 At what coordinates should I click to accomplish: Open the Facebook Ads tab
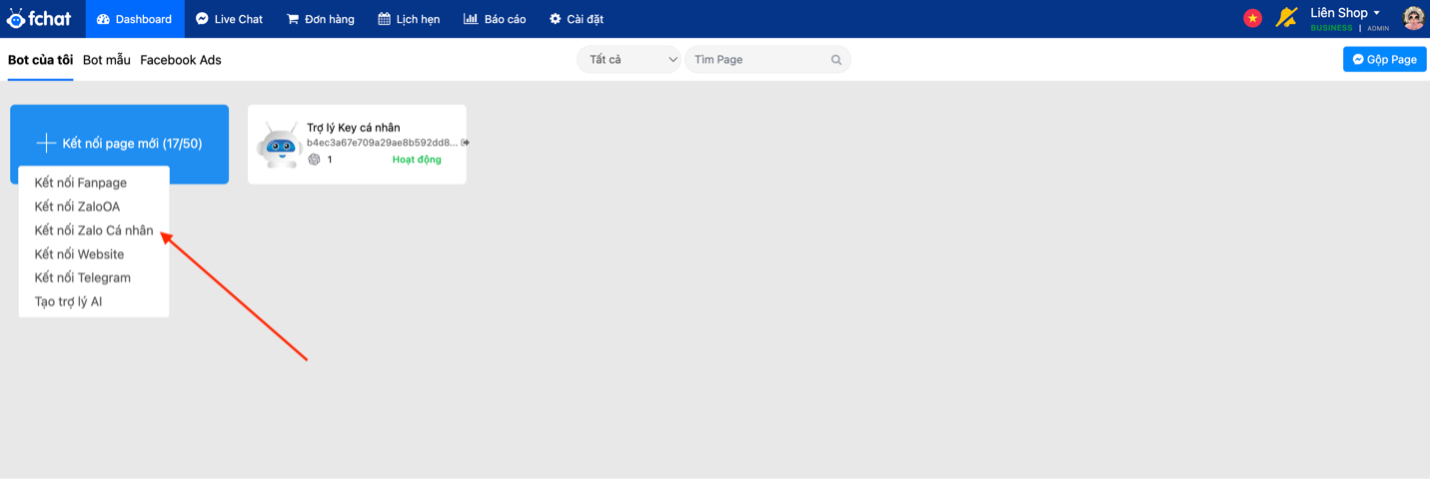[180, 60]
